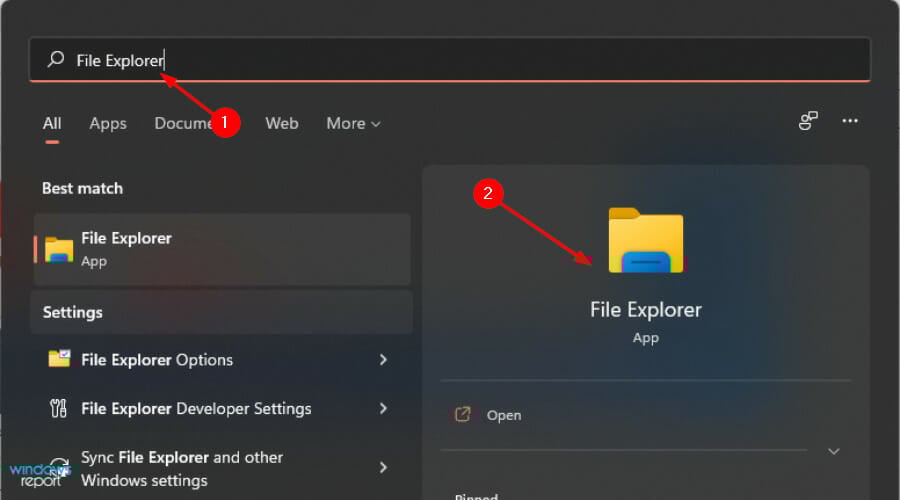Click the Best match heading

click(83, 188)
